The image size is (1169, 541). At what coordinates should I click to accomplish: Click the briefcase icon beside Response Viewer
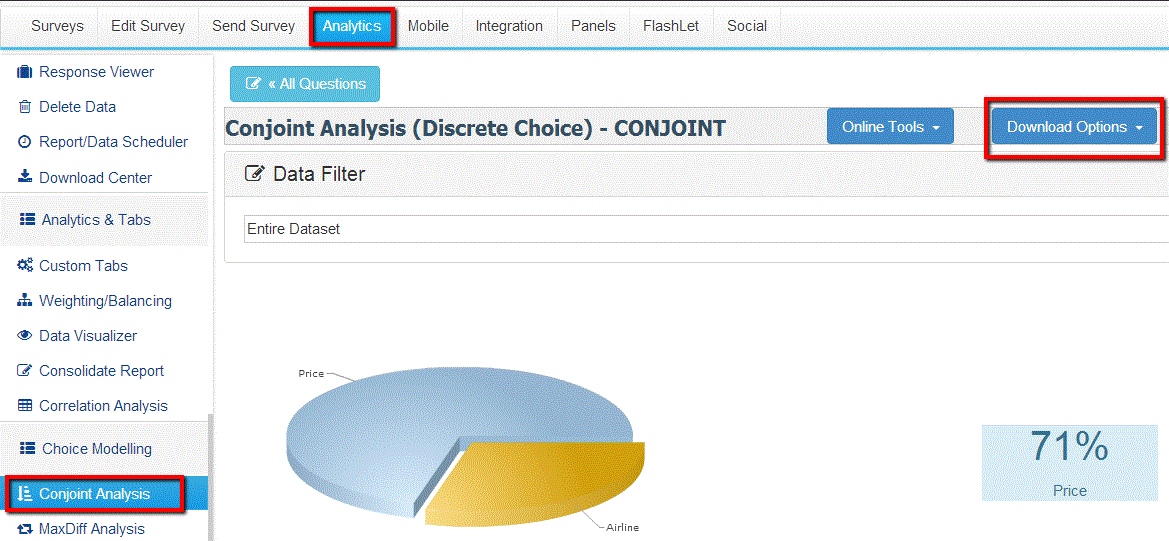point(25,72)
